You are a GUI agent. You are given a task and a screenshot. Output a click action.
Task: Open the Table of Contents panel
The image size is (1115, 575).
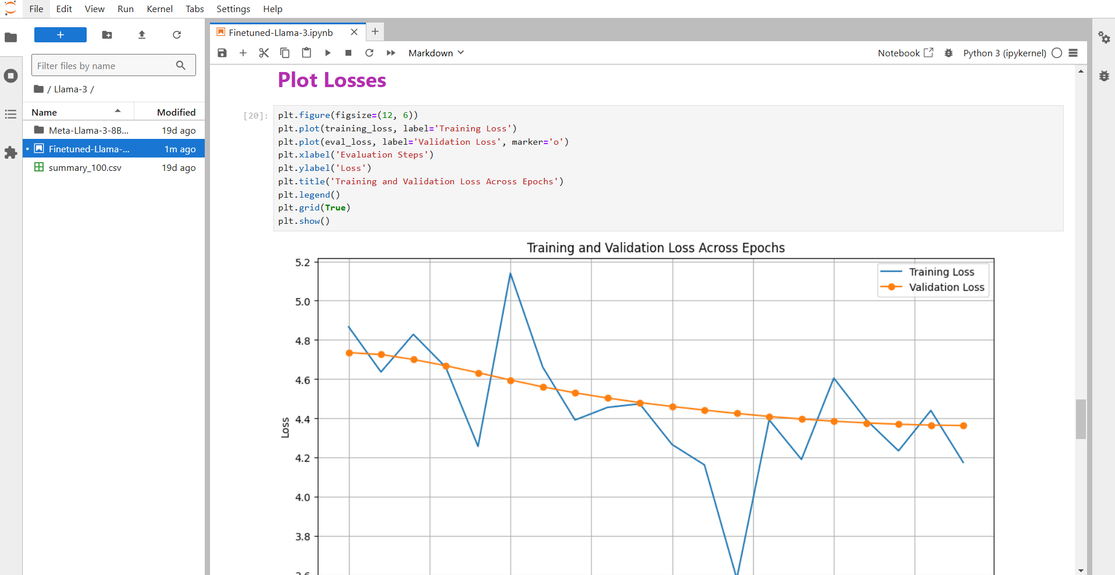11,114
